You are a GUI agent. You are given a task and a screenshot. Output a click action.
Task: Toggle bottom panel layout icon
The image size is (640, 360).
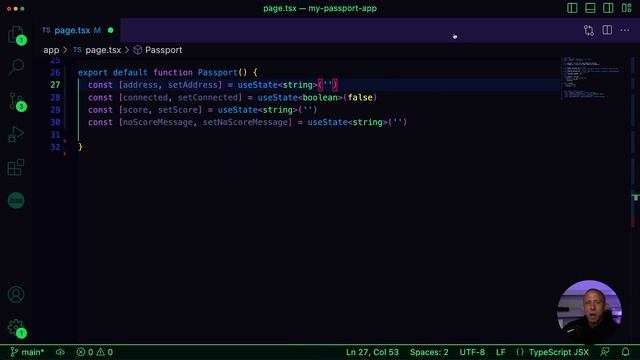[x=590, y=8]
